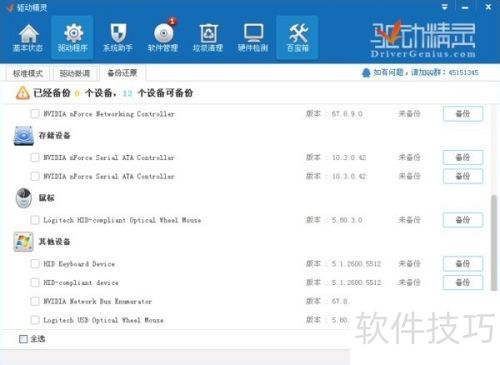Screen dimensions: 500x365
Task: Switch to the 驱动微调 tab
Action: click(75, 73)
